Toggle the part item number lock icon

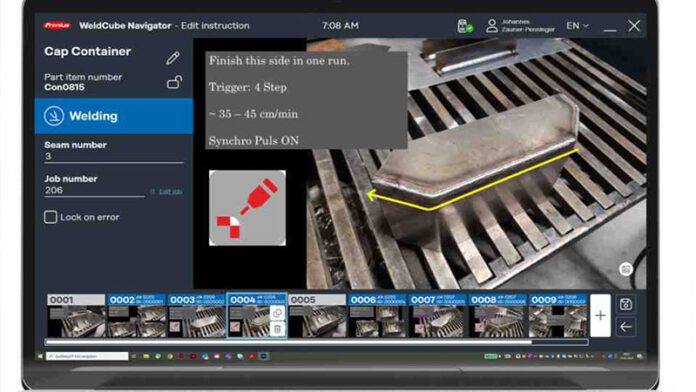(x=174, y=82)
